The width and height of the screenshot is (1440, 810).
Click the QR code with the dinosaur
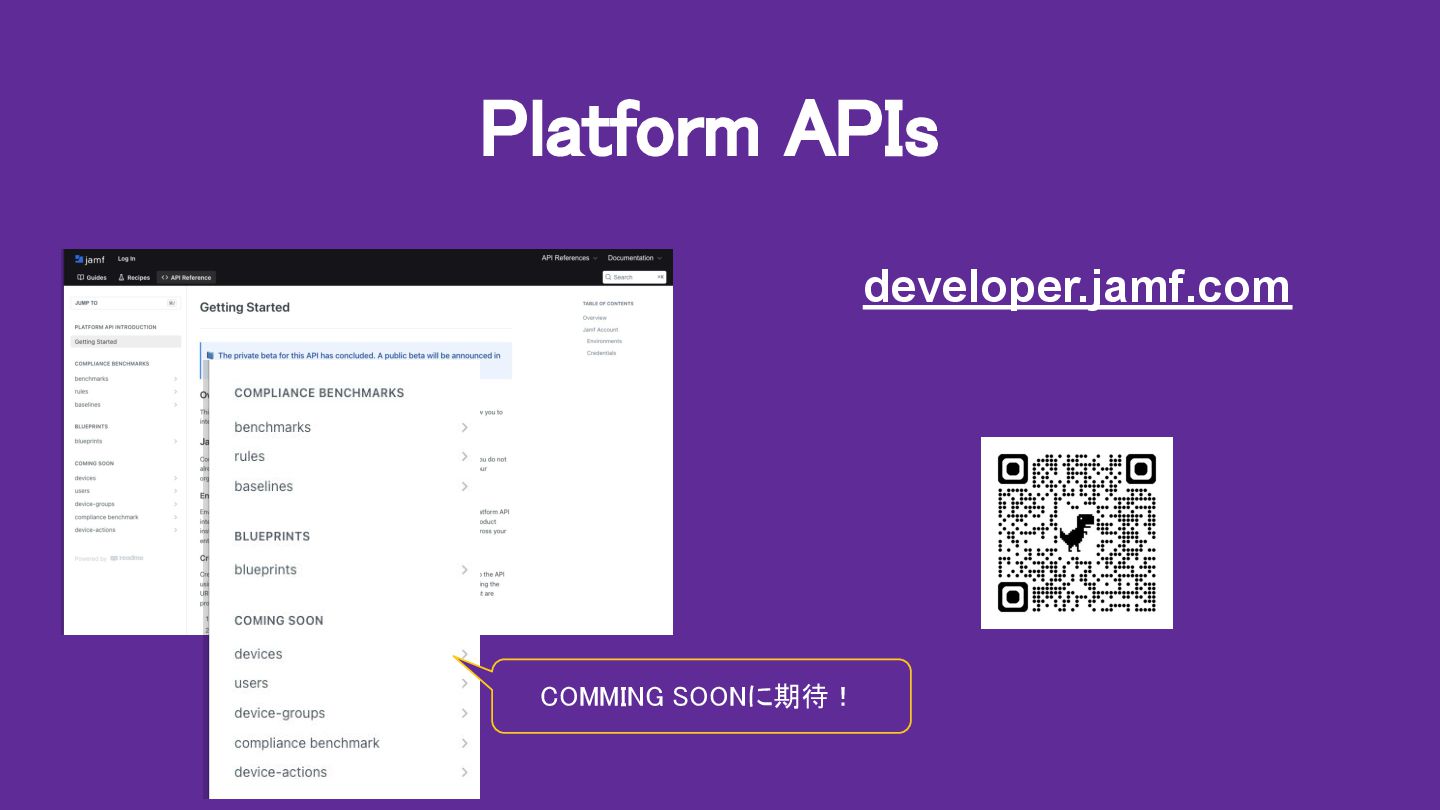tap(1077, 533)
